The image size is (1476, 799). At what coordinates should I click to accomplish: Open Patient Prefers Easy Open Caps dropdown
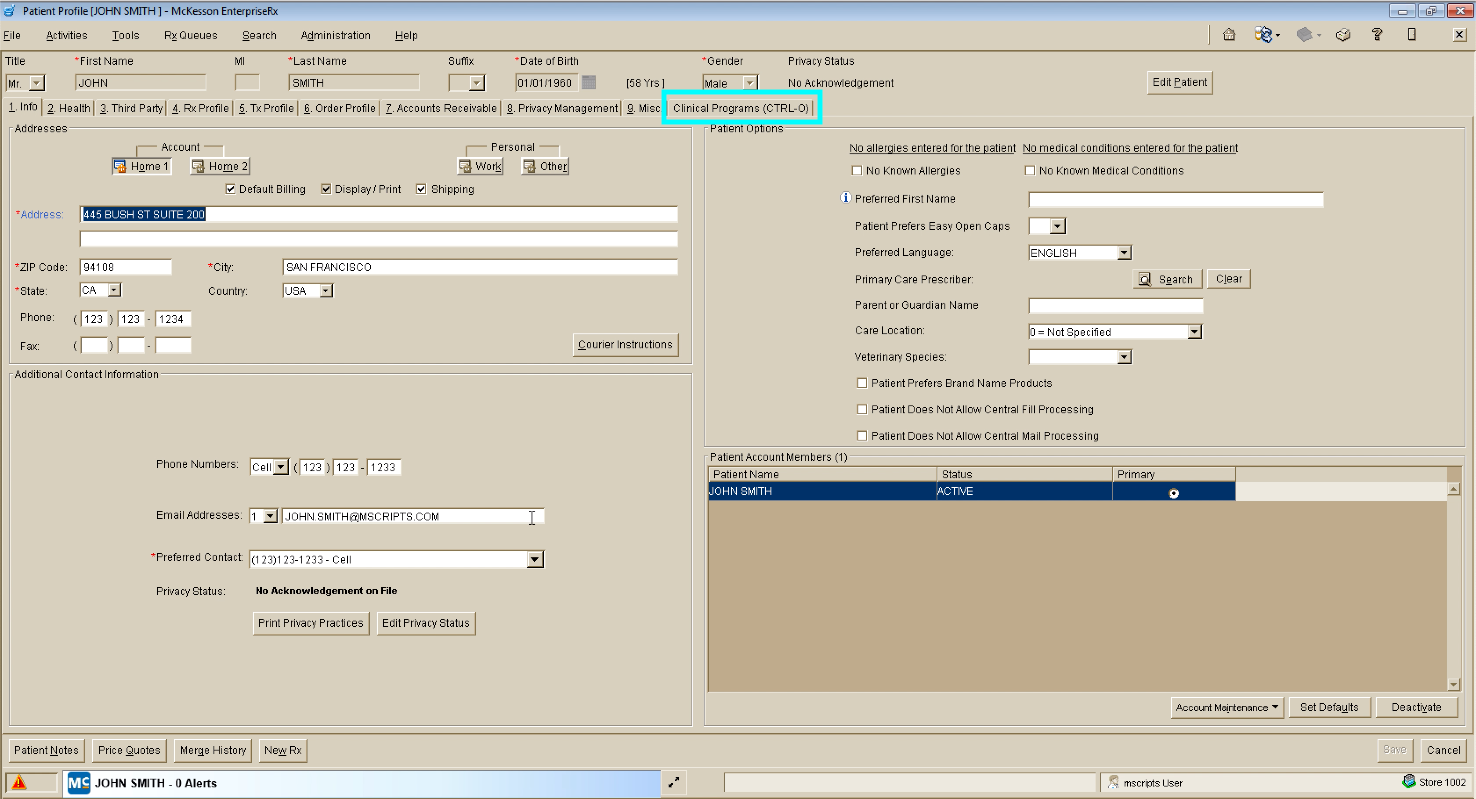tap(1058, 226)
